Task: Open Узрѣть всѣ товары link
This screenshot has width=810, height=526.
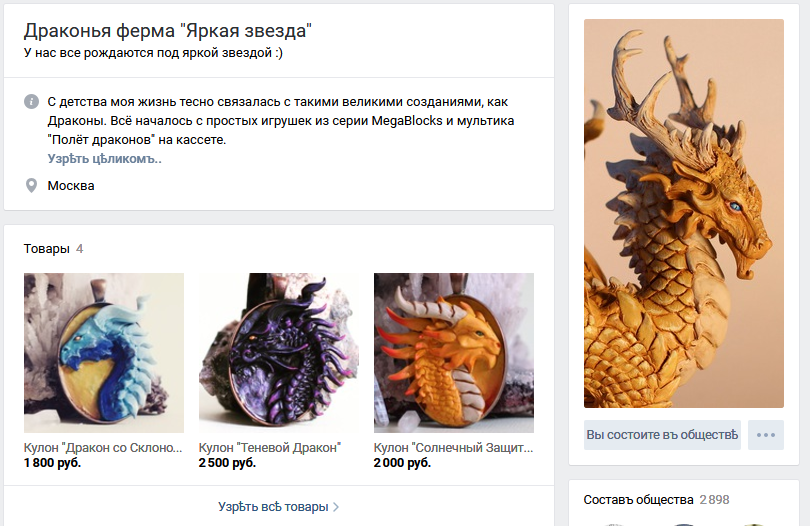Action: pyautogui.click(x=273, y=507)
